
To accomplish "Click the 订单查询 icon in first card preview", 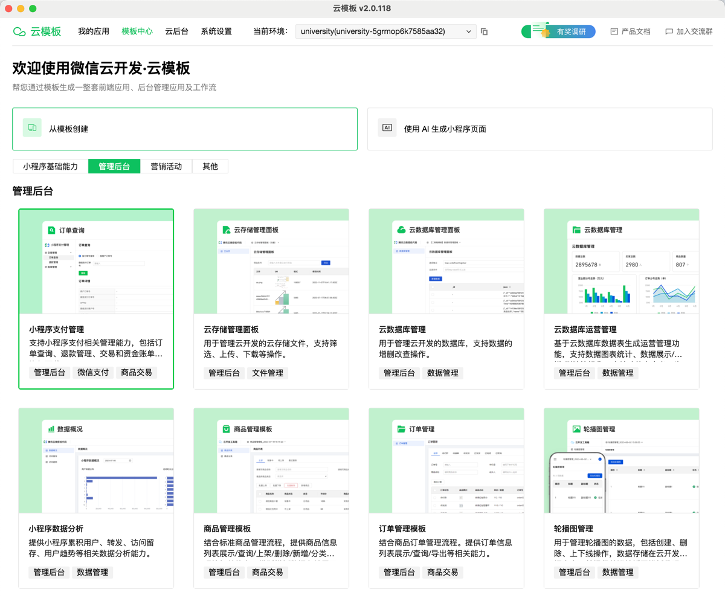I will [51, 230].
